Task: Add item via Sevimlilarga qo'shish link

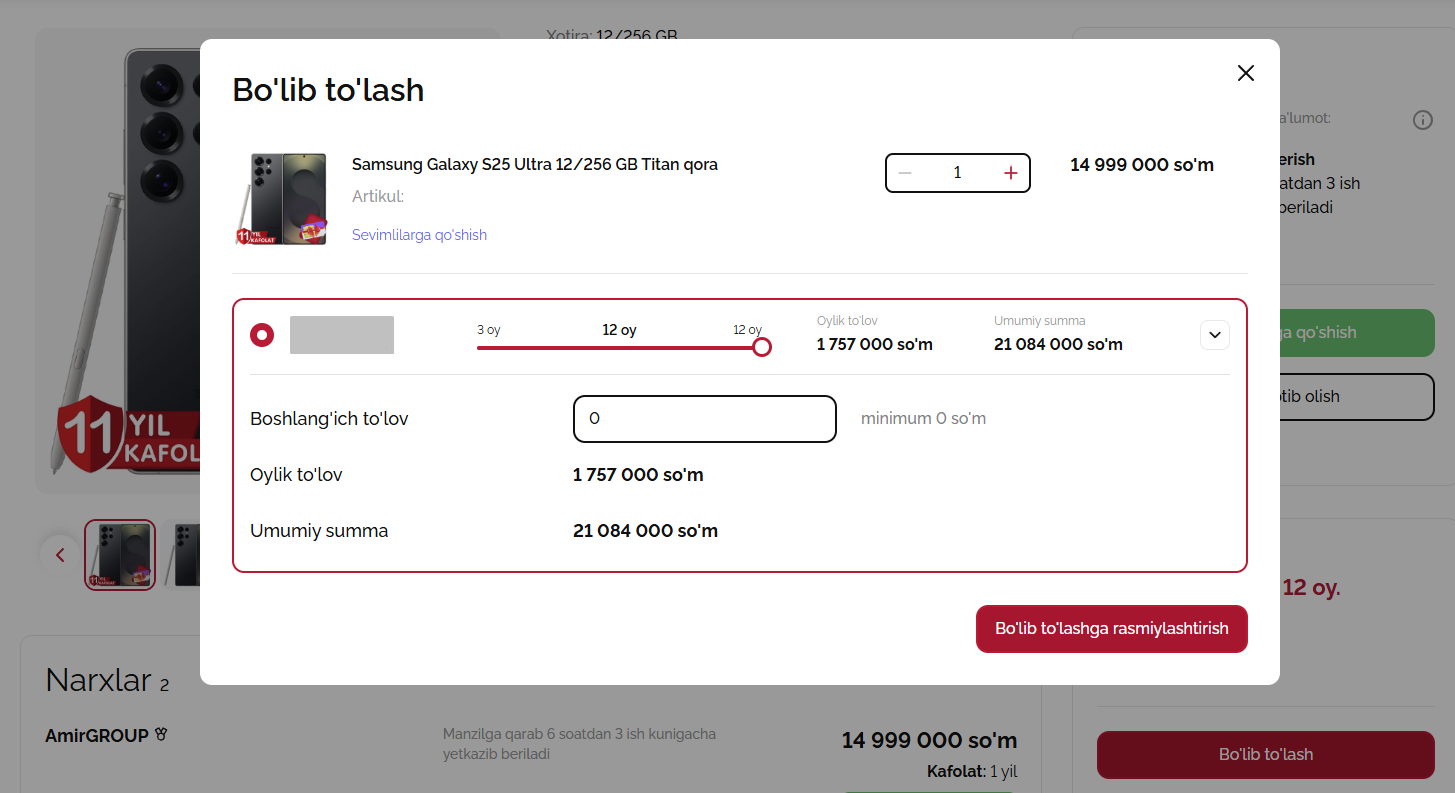Action: [x=419, y=235]
